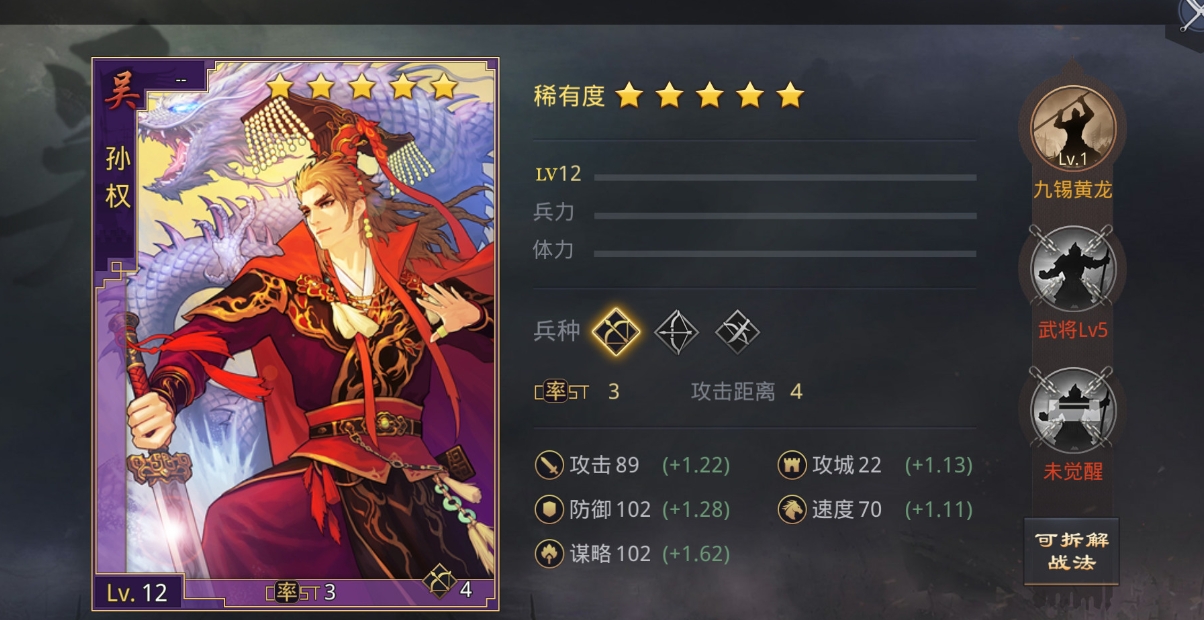The image size is (1204, 620).
Task: Click the LV12 experience progress bar
Action: point(785,177)
